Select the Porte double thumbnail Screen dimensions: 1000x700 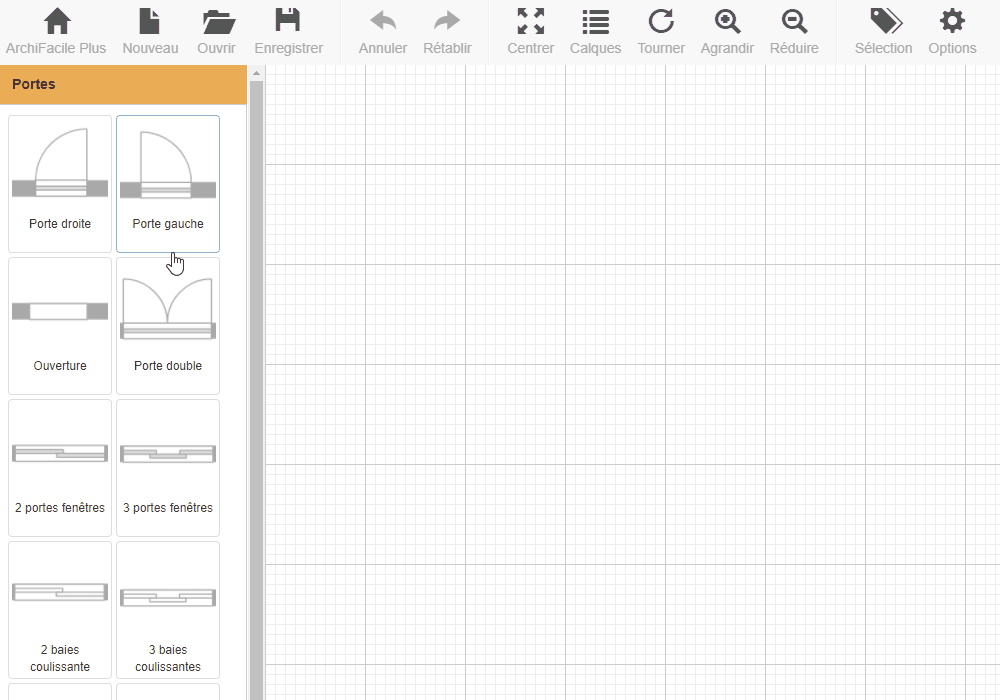click(x=168, y=326)
